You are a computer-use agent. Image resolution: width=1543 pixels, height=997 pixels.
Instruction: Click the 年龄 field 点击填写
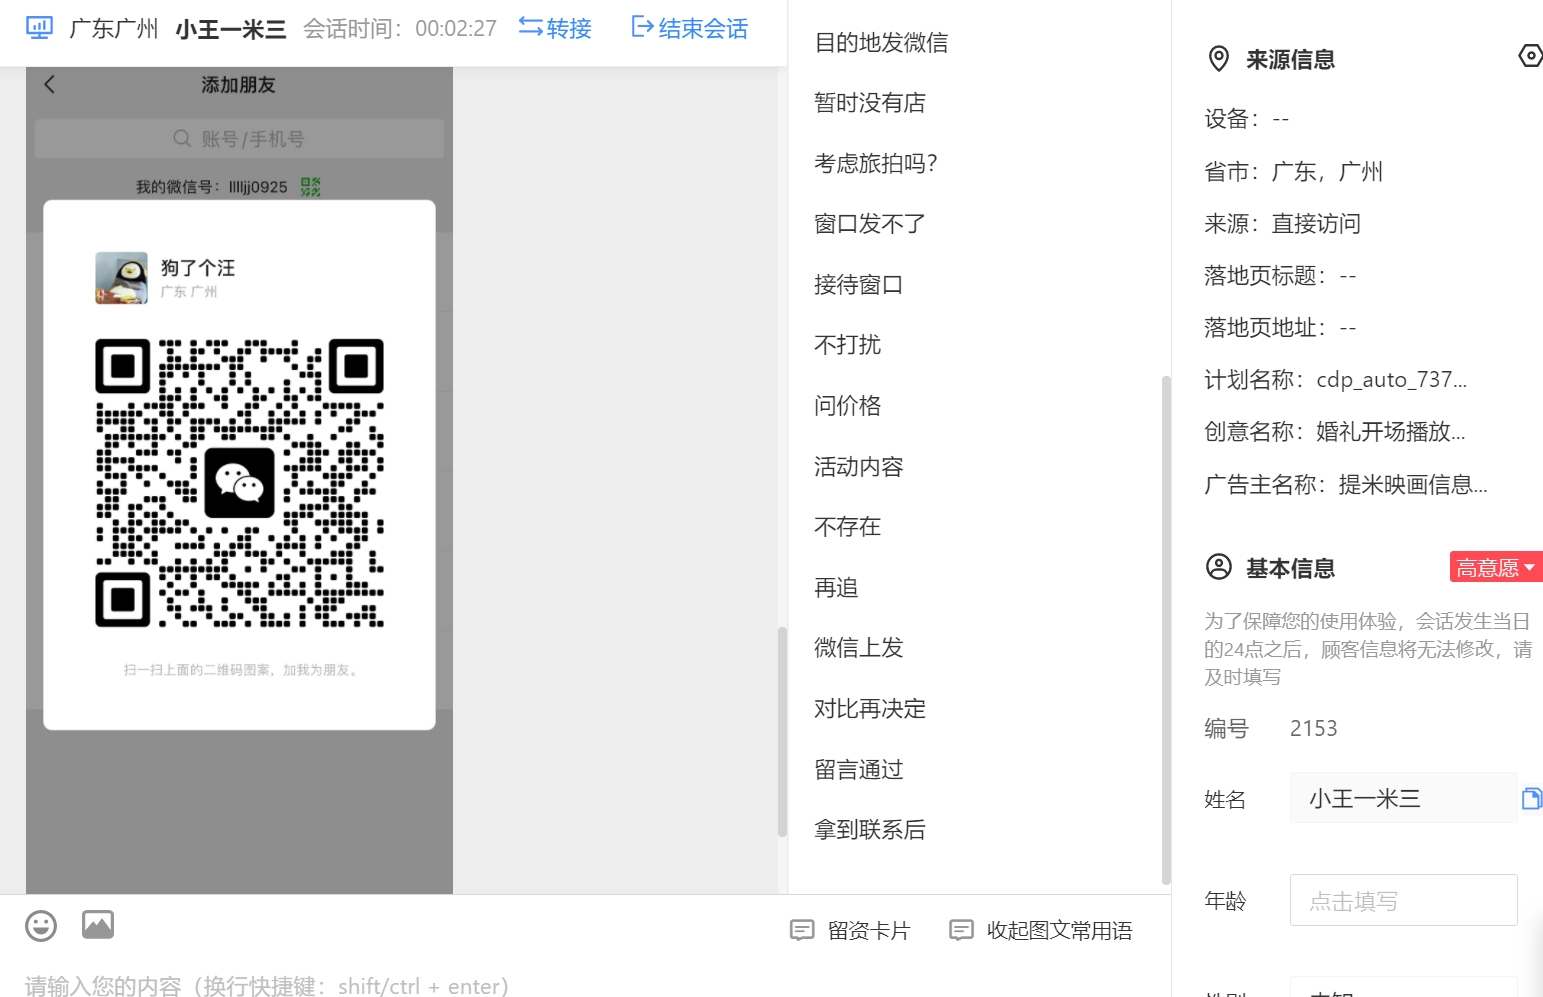pos(1404,900)
